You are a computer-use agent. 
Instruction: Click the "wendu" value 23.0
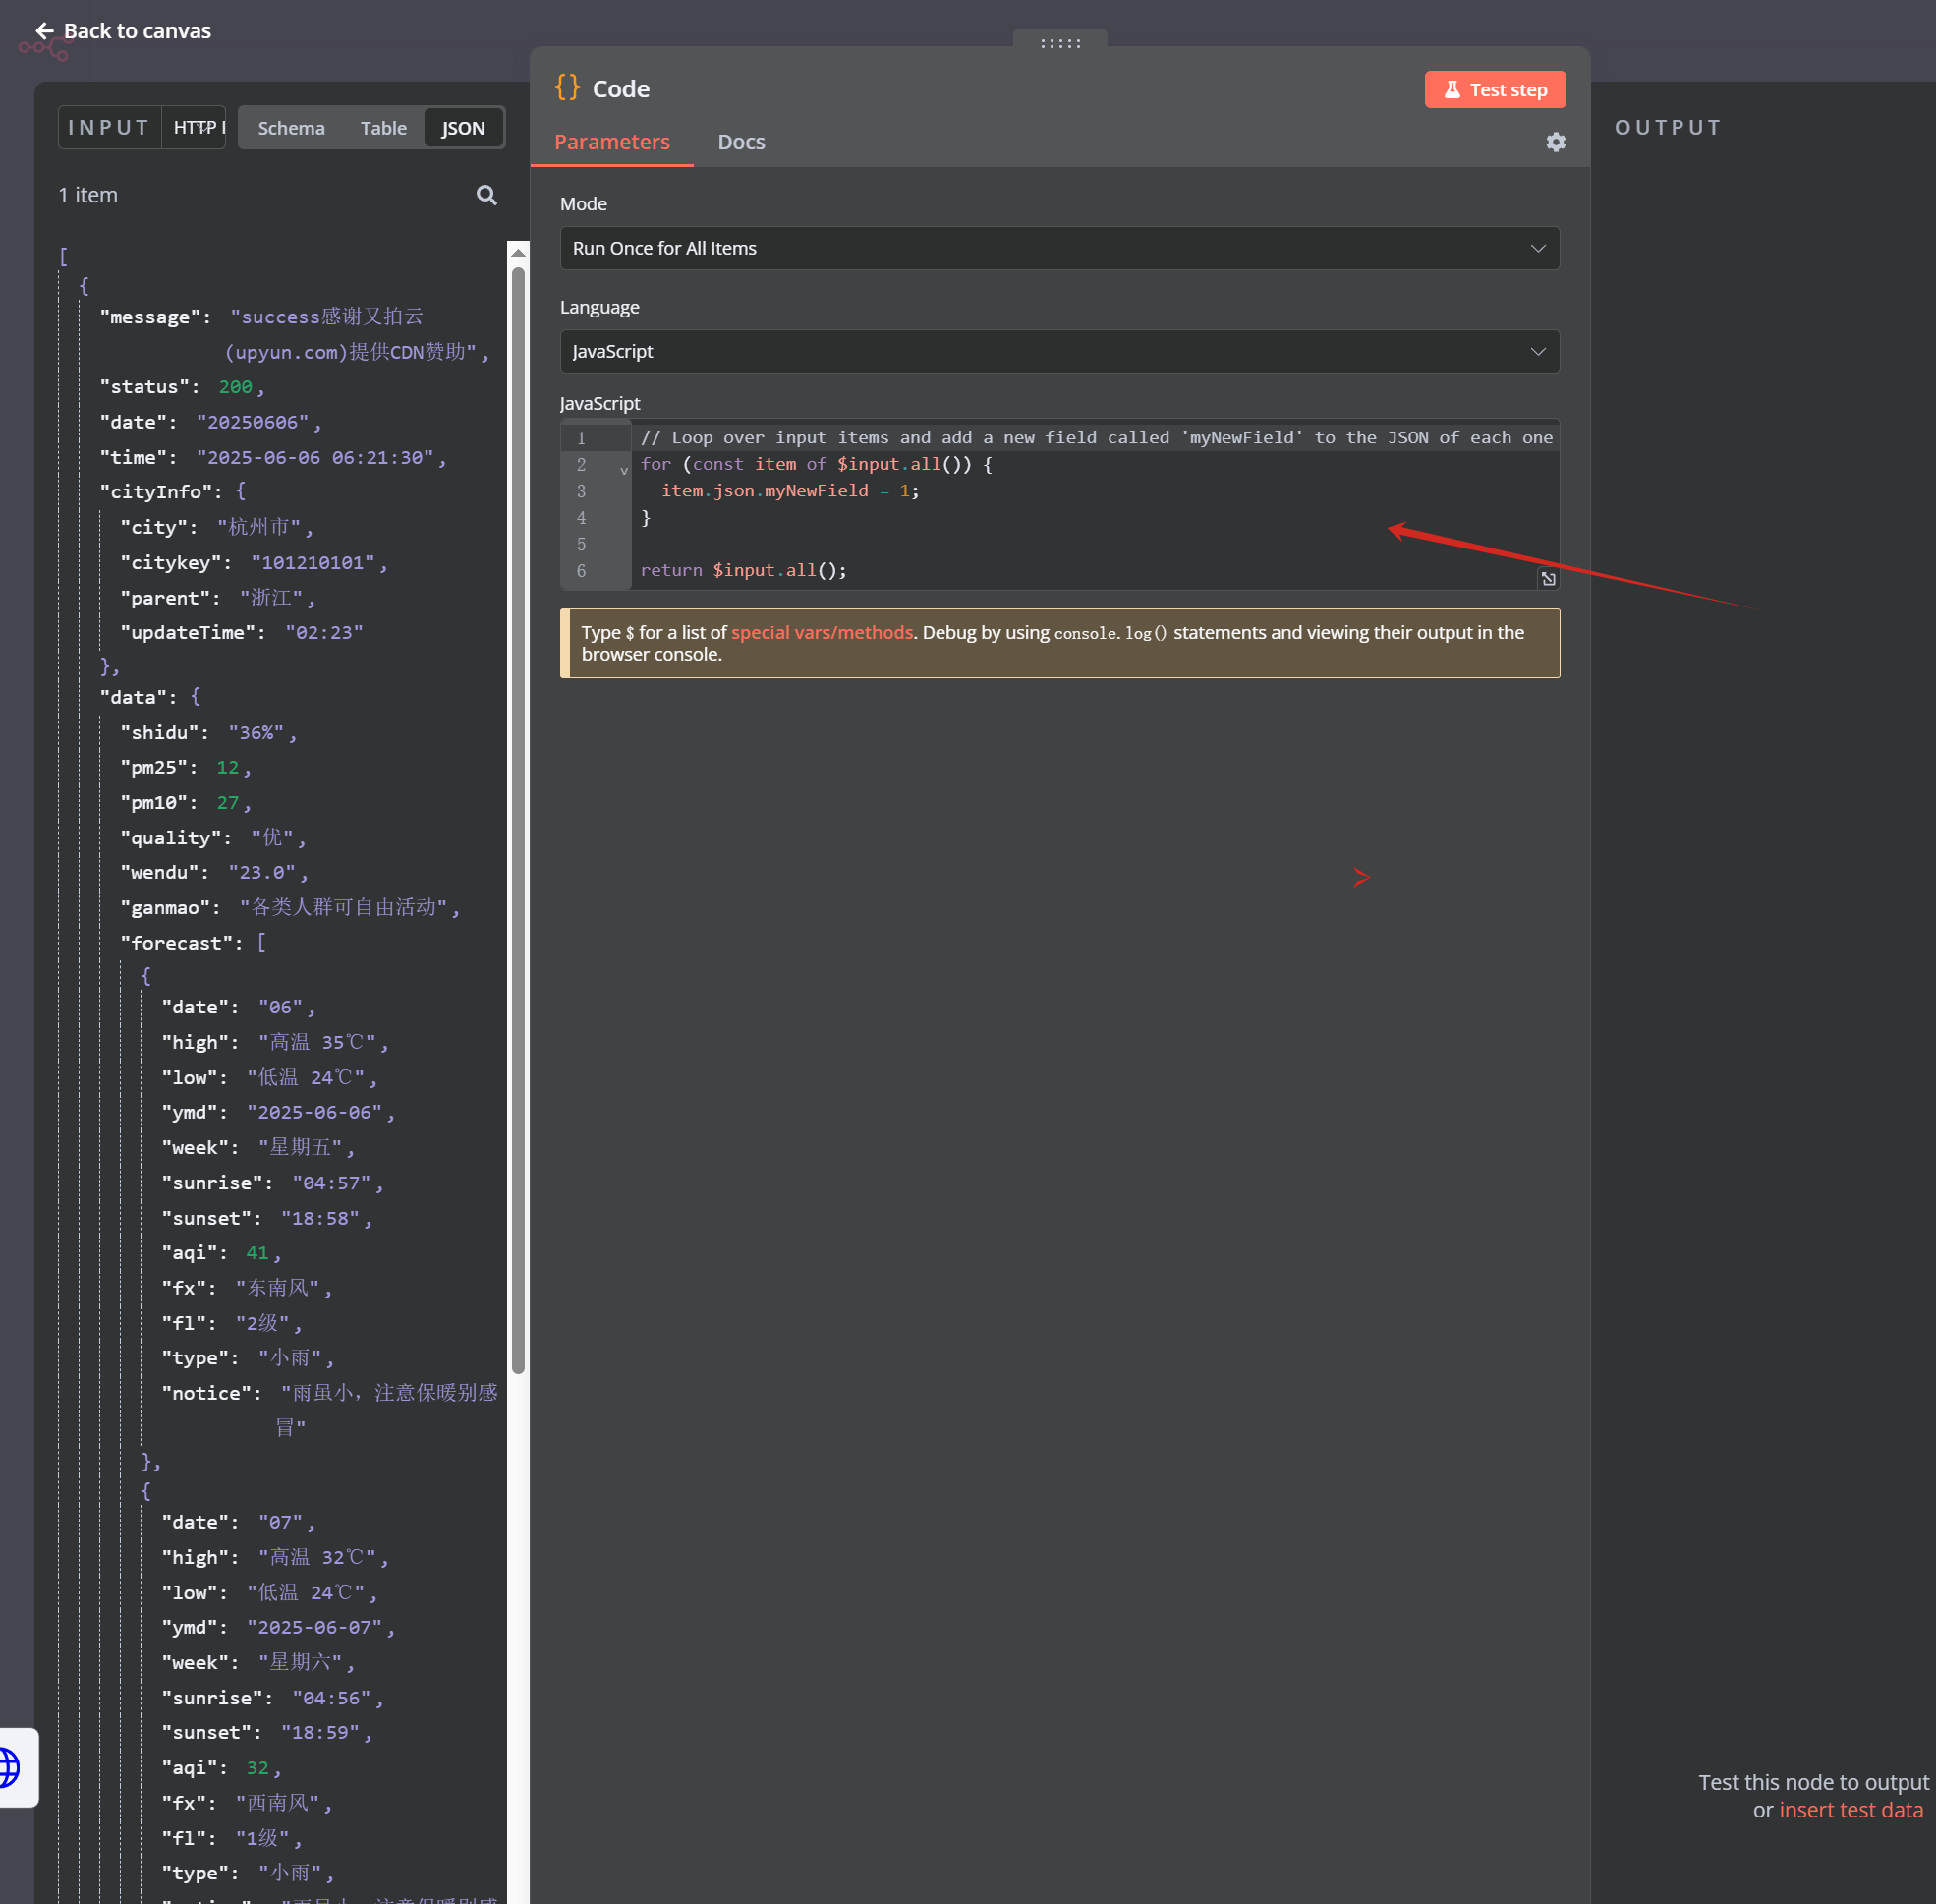click(262, 872)
